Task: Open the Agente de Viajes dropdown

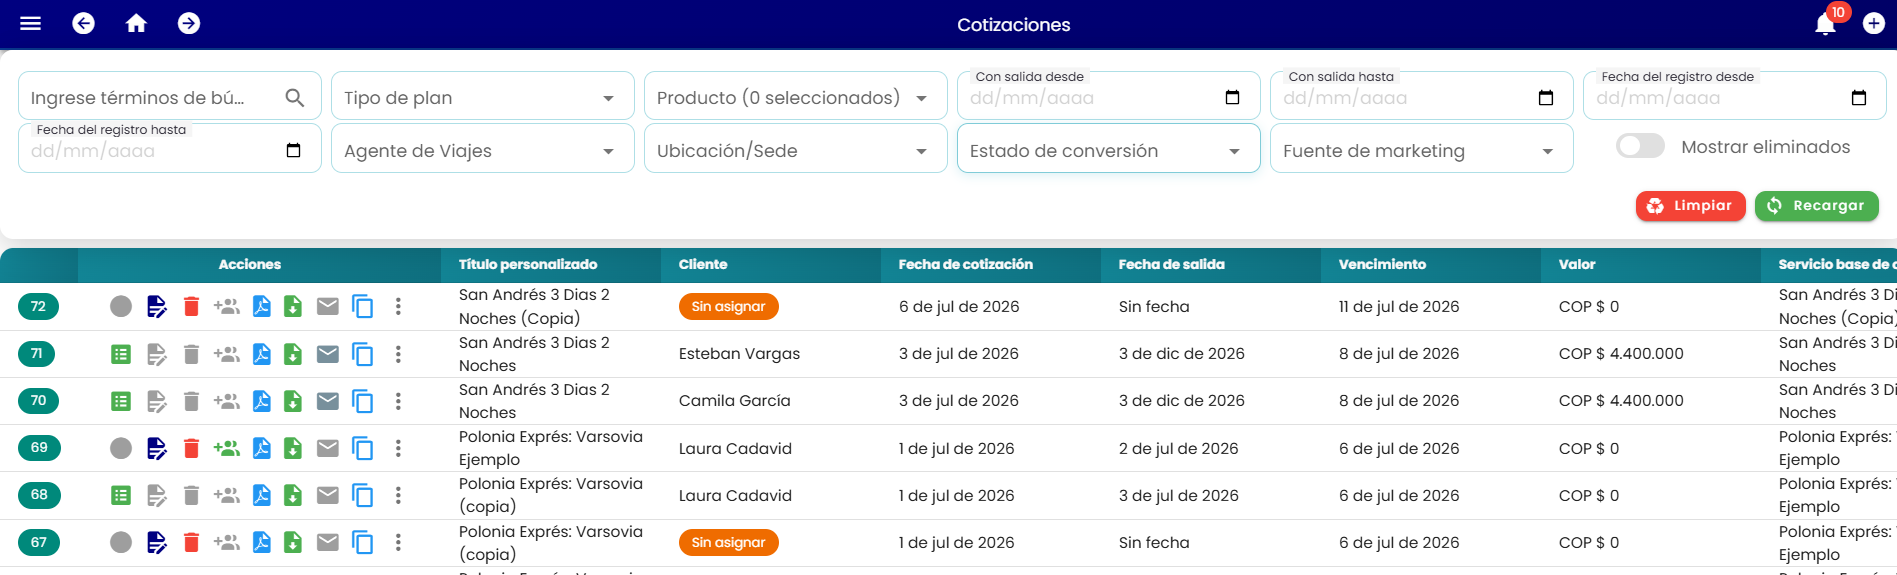Action: (x=483, y=150)
